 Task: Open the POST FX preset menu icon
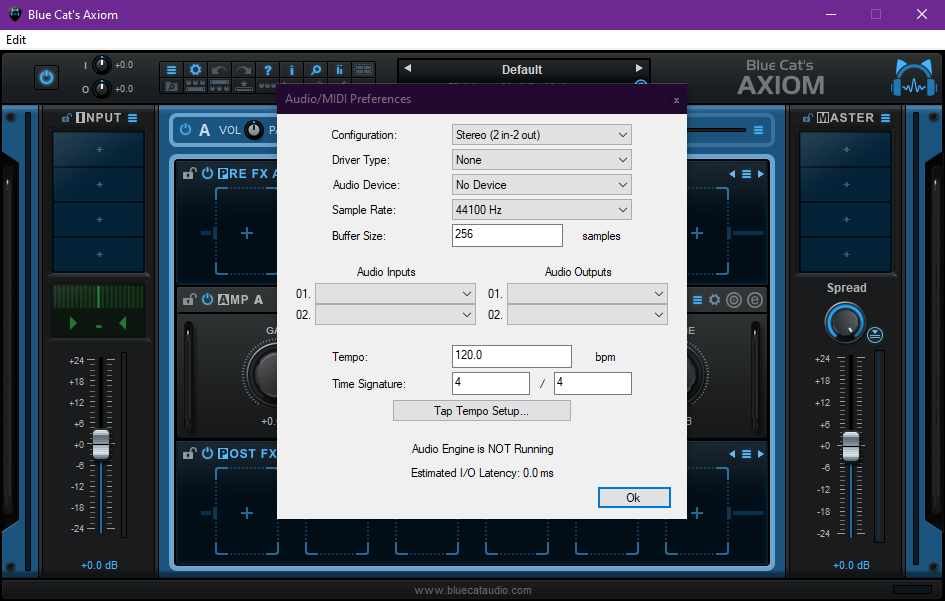746,454
